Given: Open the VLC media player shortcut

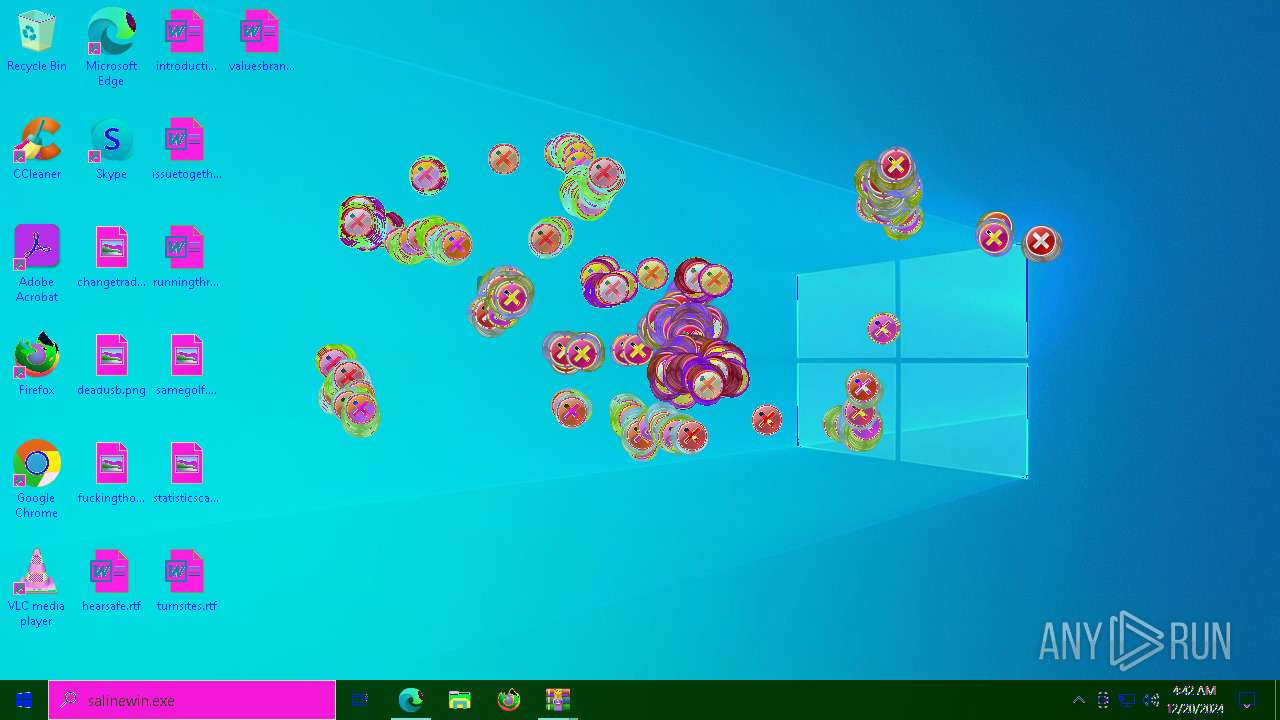Looking at the screenshot, I should 37,587.
